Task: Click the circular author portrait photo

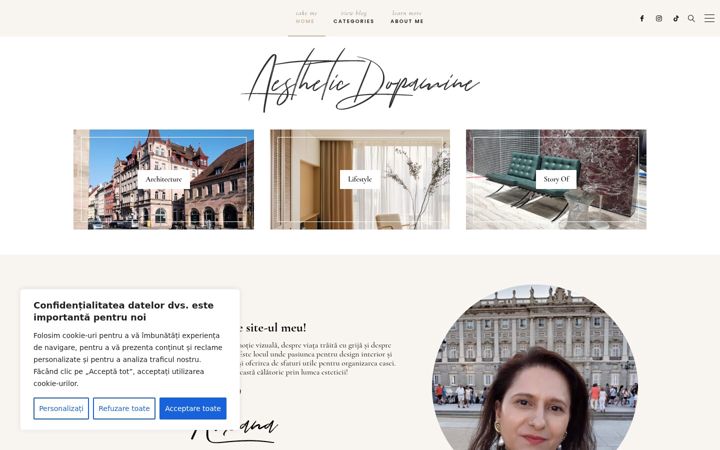Action: coord(535,367)
